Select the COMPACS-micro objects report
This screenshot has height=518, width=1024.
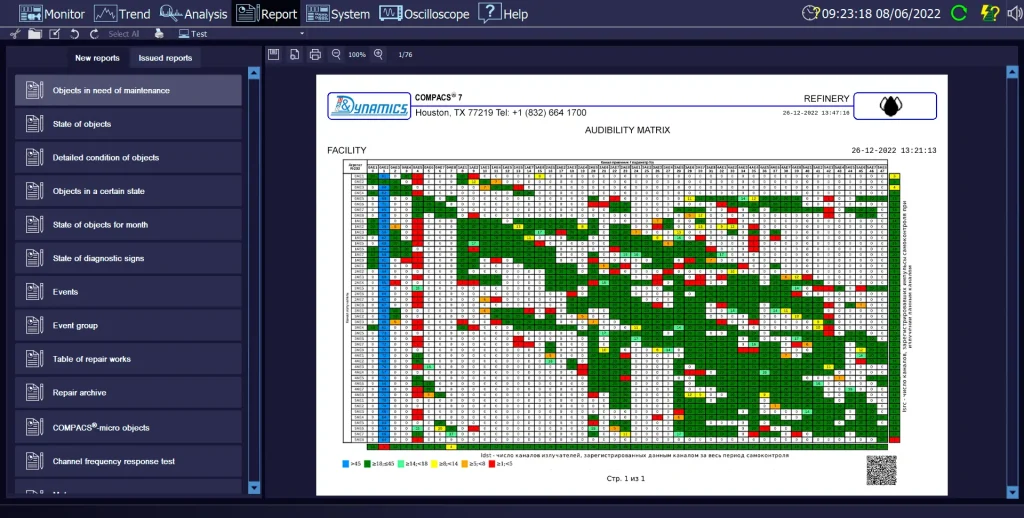(x=128, y=427)
